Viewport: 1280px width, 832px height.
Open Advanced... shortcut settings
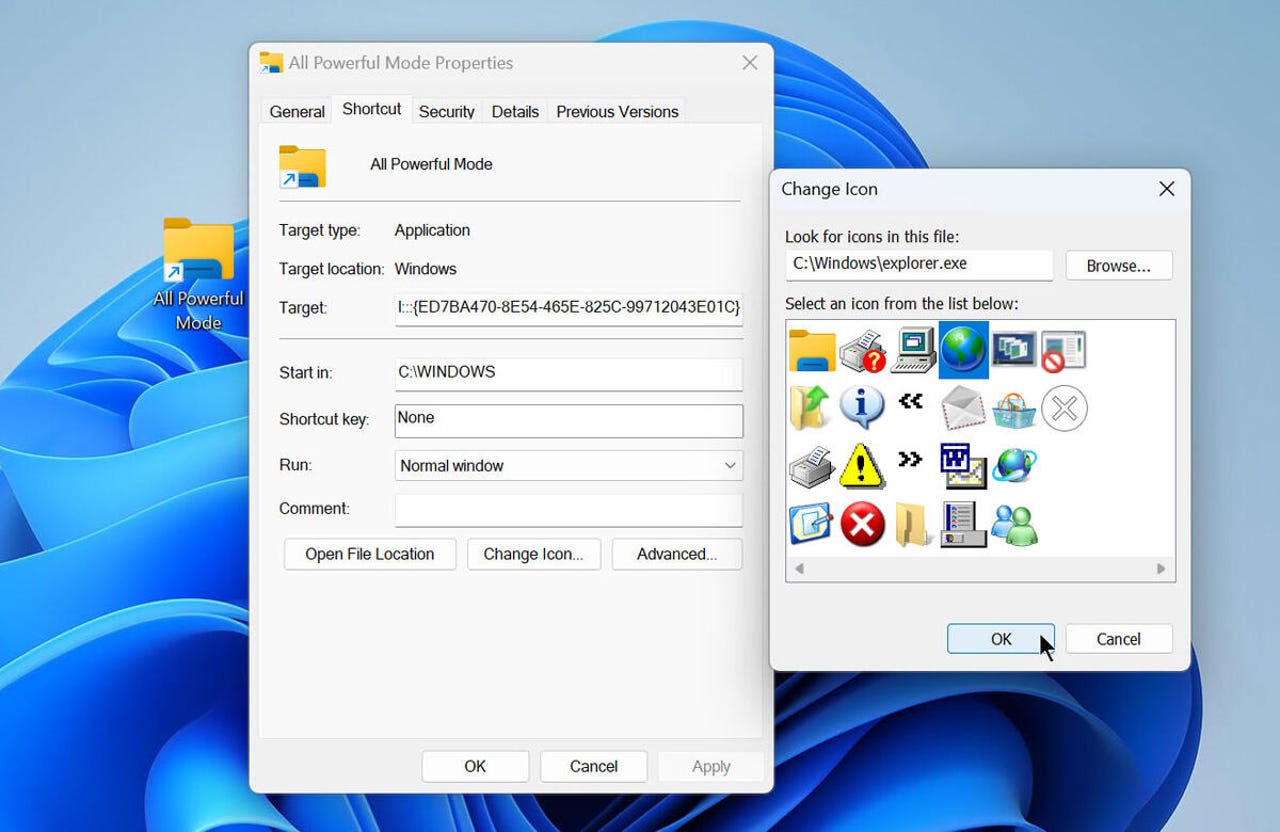[x=677, y=554]
